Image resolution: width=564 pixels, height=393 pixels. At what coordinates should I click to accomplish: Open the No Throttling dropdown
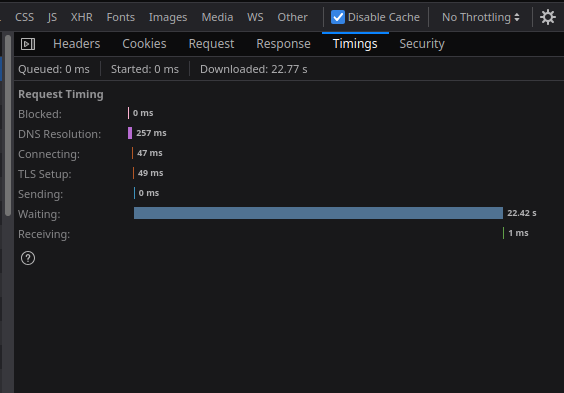(481, 17)
